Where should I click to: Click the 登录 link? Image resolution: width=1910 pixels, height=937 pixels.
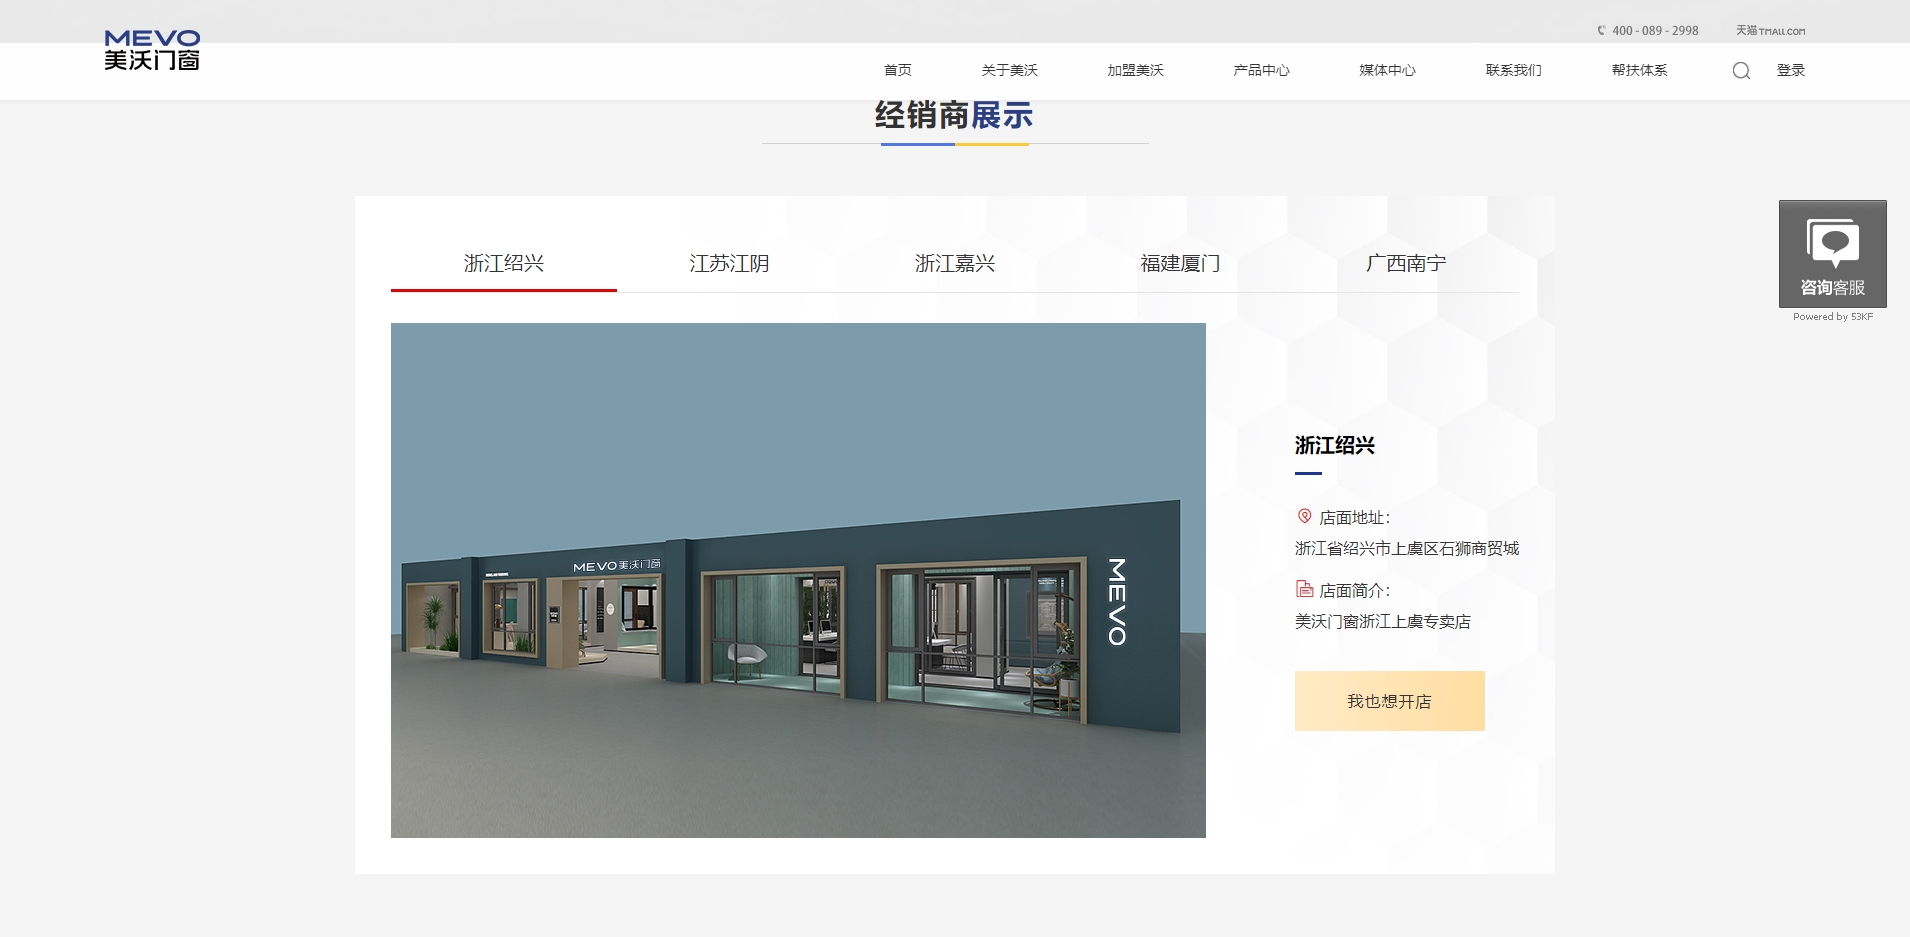(1790, 70)
